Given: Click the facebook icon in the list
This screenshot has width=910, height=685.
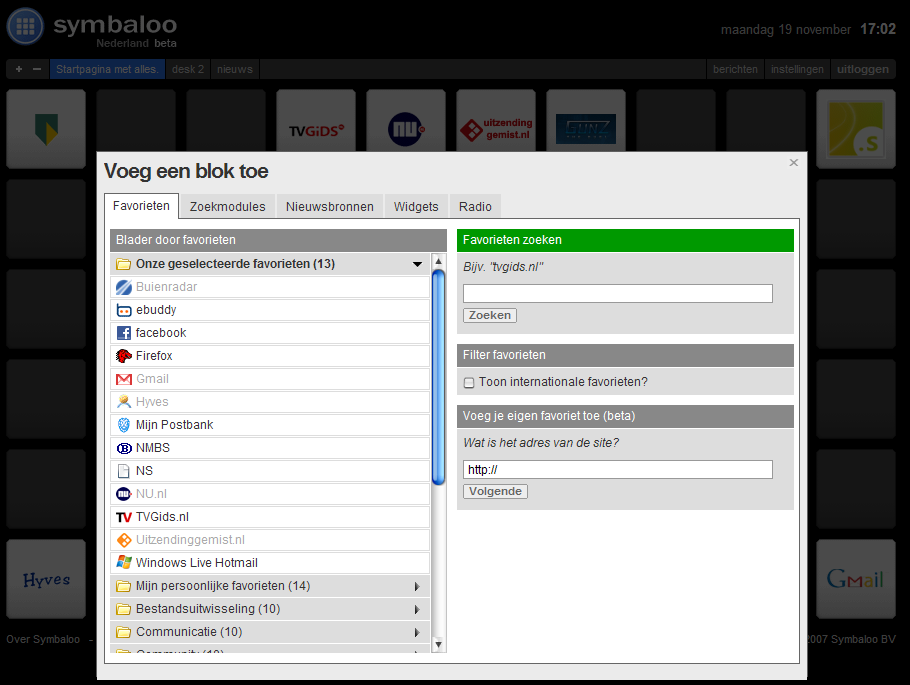Looking at the screenshot, I should point(124,333).
